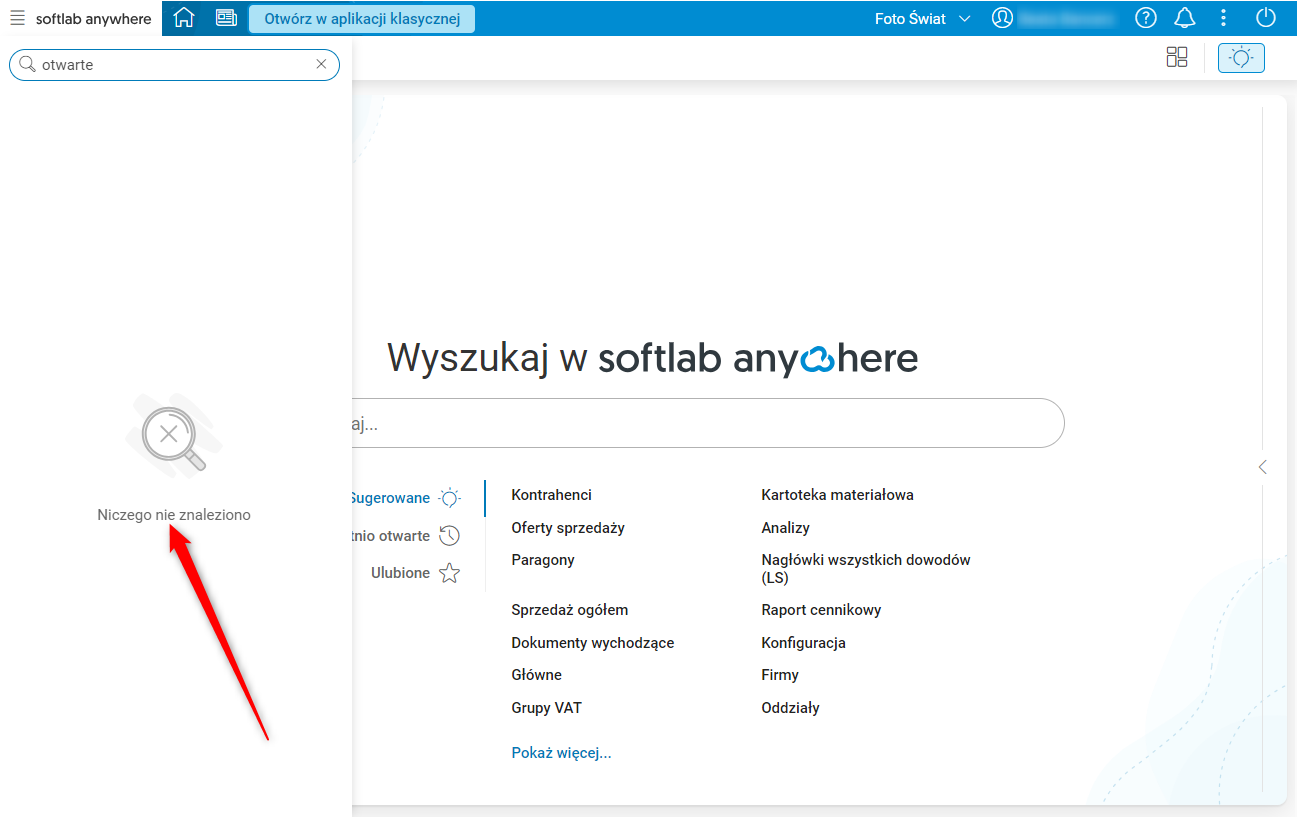1297x817 pixels.
Task: Open the Analizy link
Action: click(785, 528)
